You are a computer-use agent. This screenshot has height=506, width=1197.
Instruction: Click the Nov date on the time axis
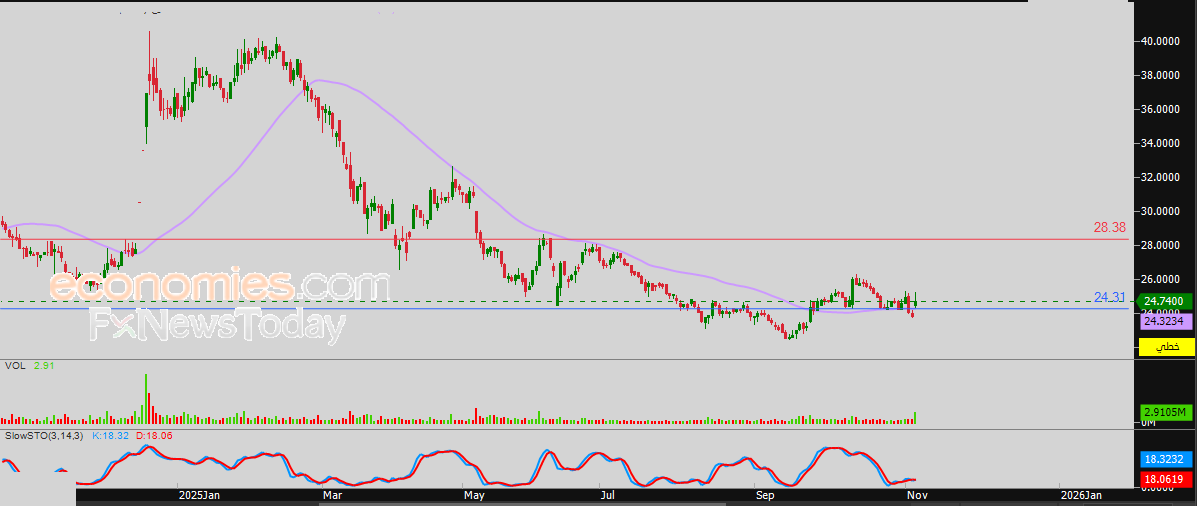pyautogui.click(x=915, y=495)
